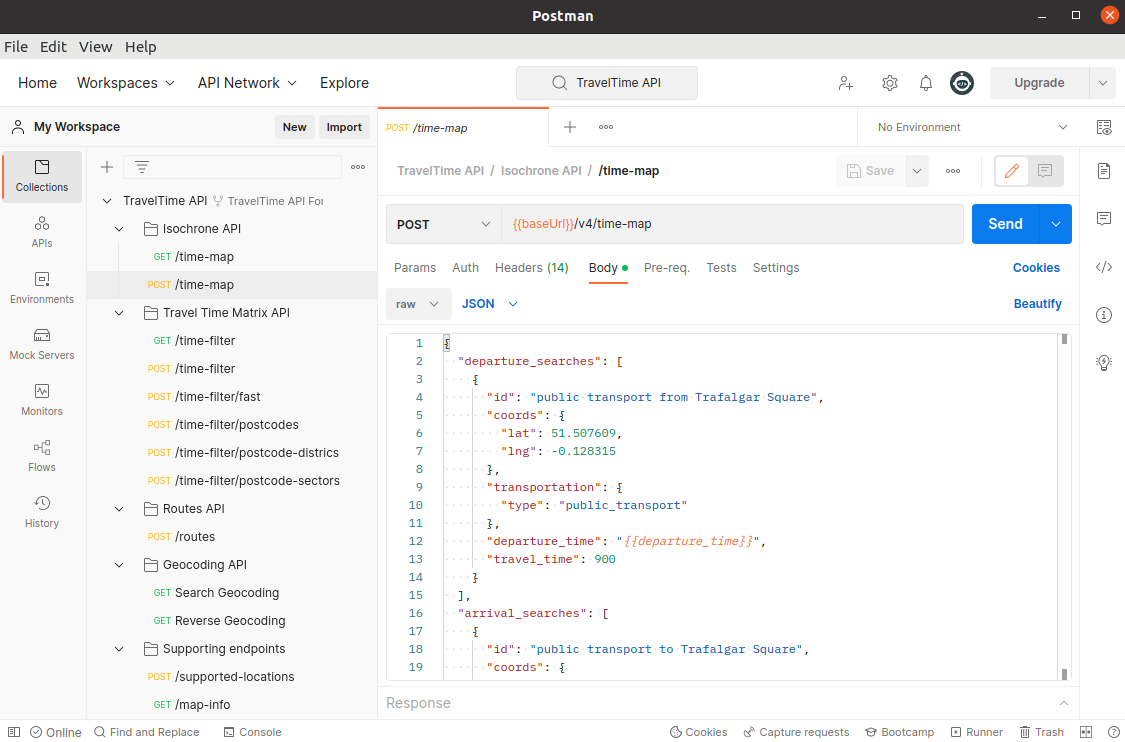
Task: Beautify the JSON request body
Action: 1037,303
